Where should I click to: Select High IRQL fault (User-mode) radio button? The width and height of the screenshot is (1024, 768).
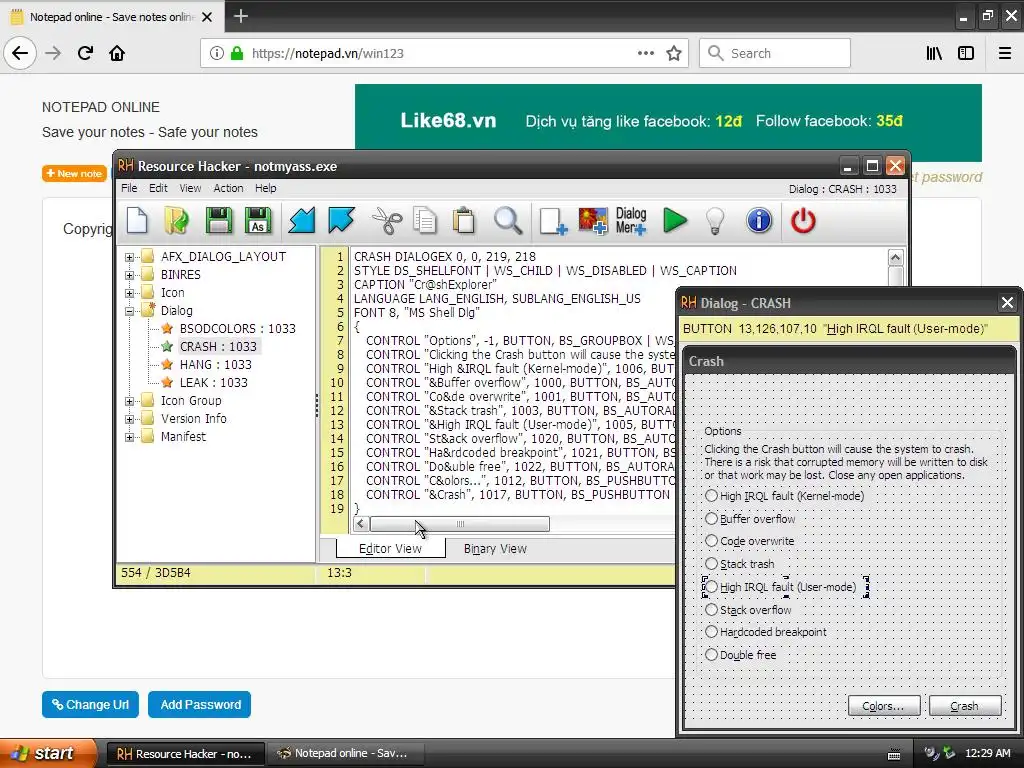[x=711, y=586]
